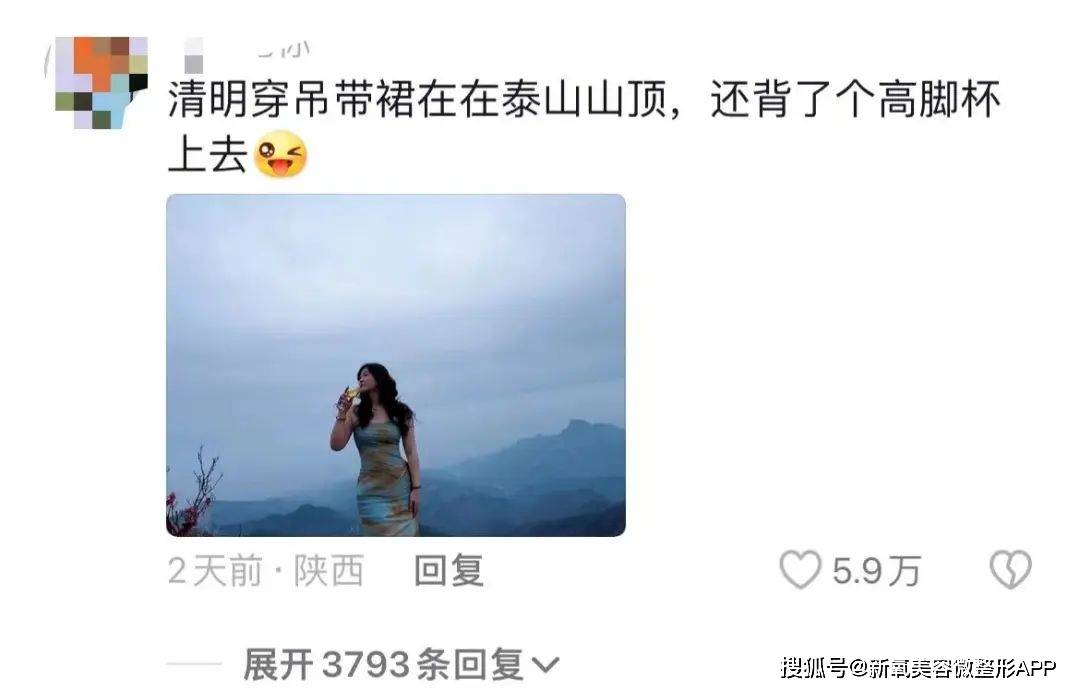Click the wine glass in the photo

(349, 395)
